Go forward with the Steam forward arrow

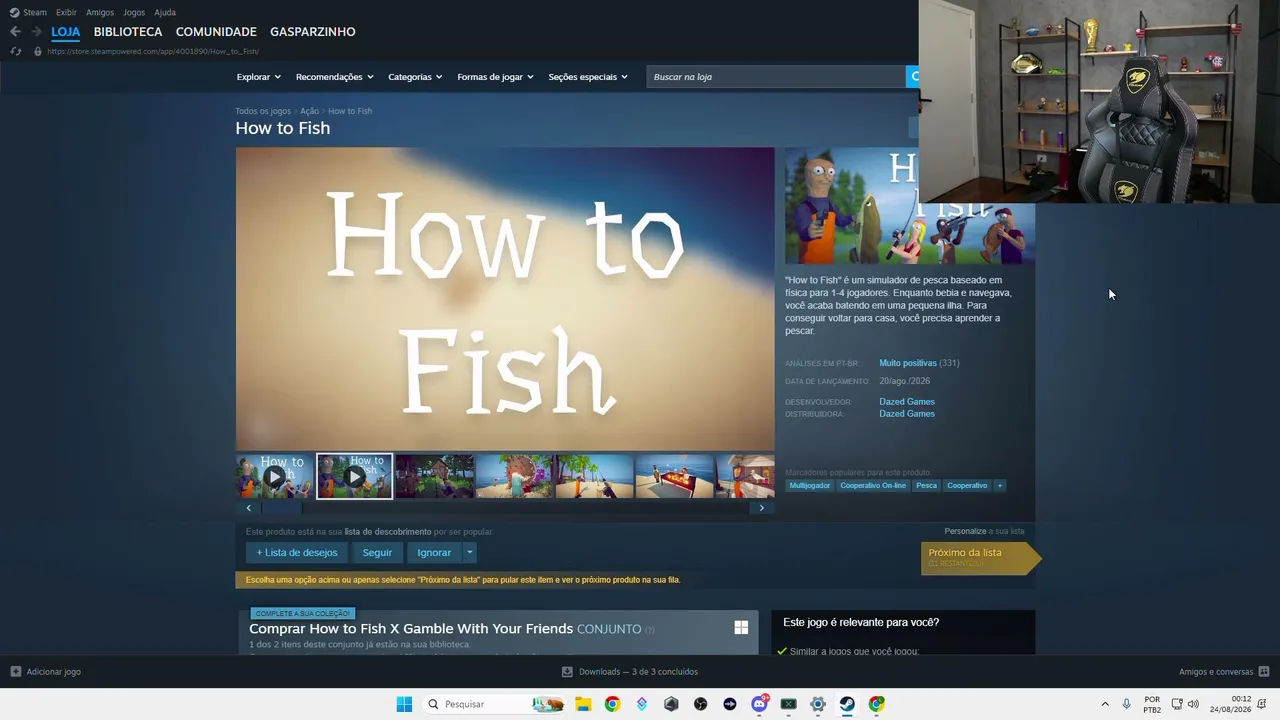[x=37, y=32]
